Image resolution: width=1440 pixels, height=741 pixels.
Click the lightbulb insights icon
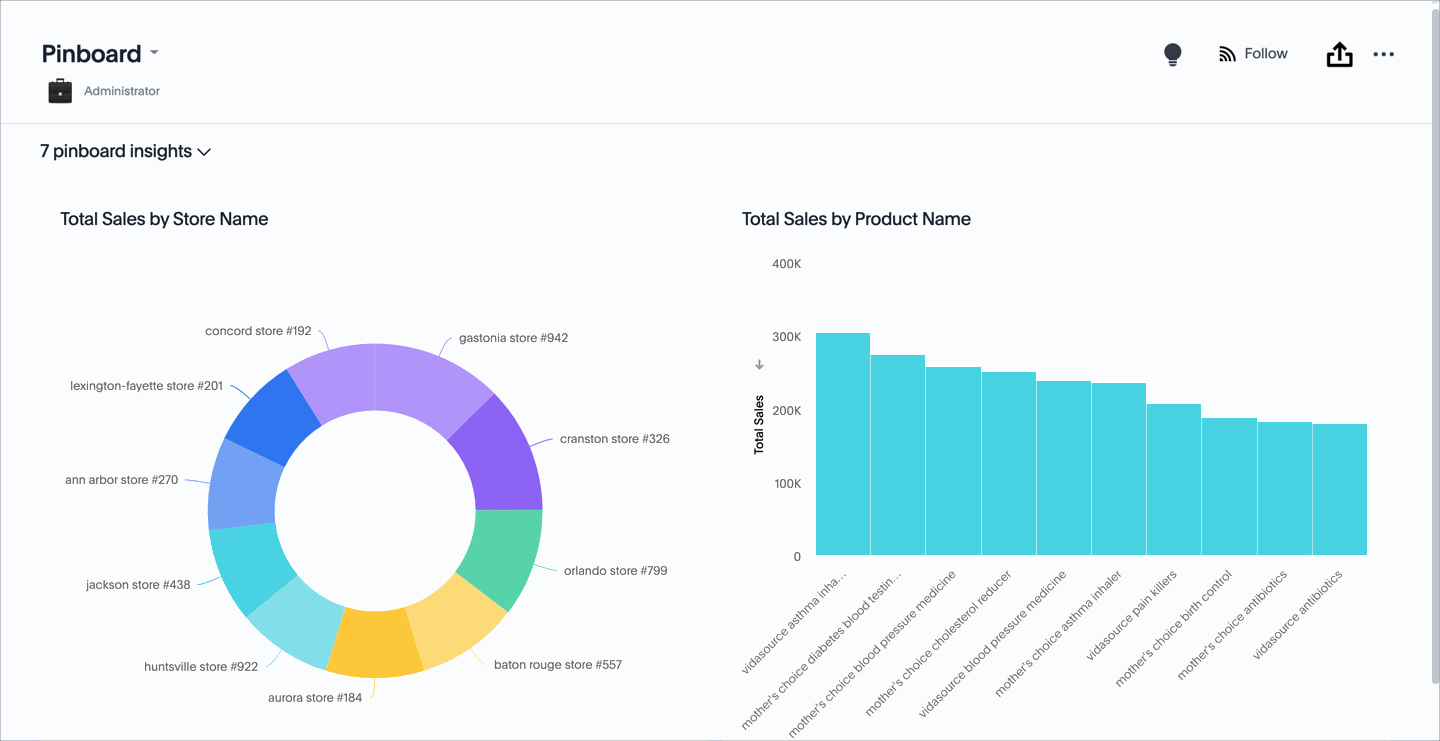click(1173, 55)
